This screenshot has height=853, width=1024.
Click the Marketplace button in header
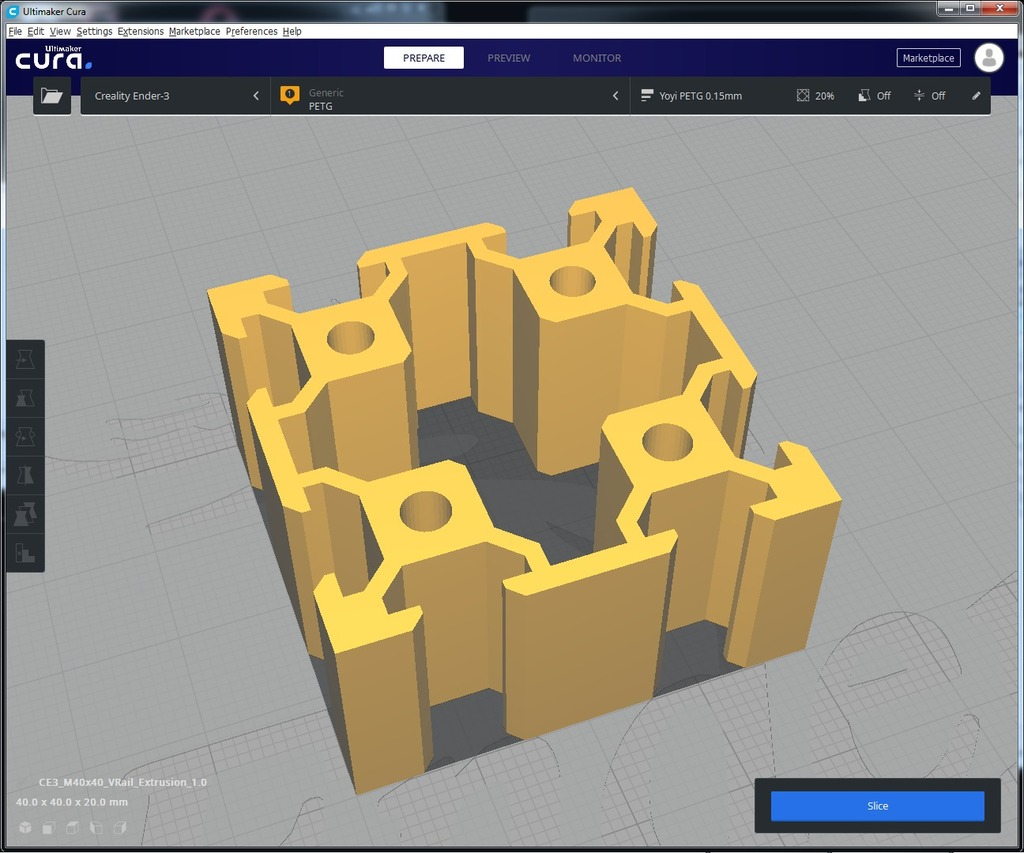(x=928, y=57)
